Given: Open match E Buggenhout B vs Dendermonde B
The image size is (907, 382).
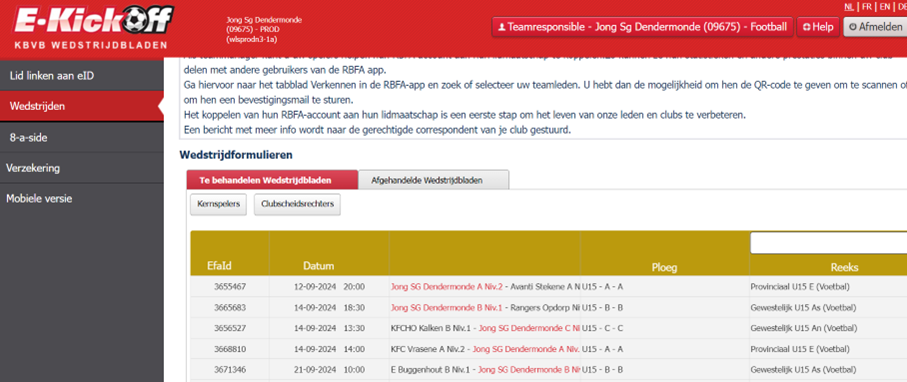Looking at the screenshot, I should 485,369.
